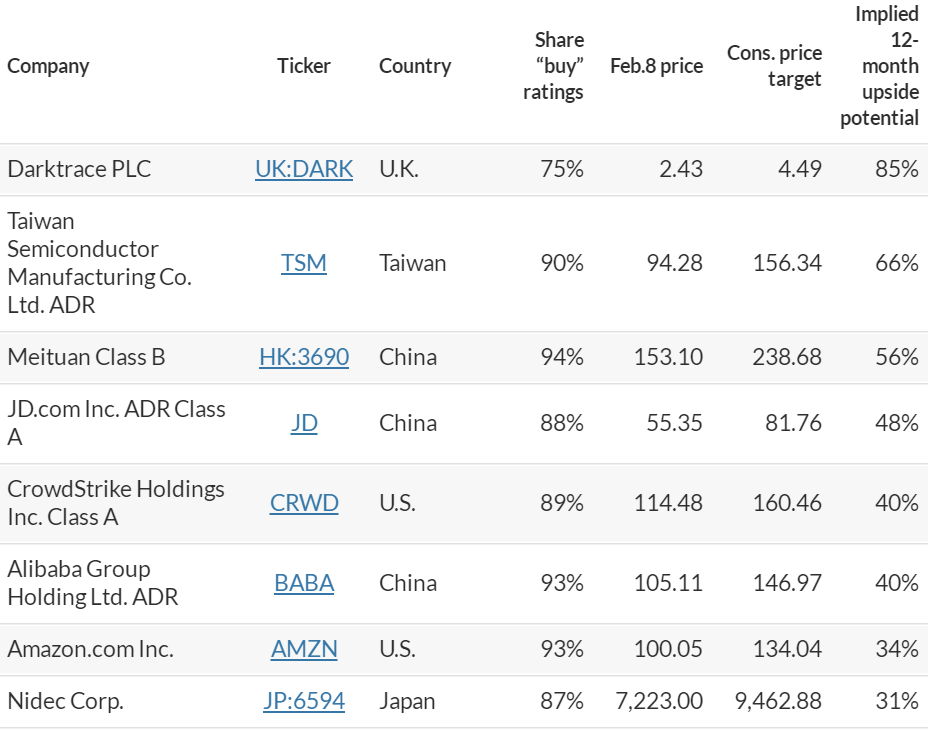Screen dimensions: 932x730
Task: Click the Feb. 8 price header
Action: pyautogui.click(x=656, y=66)
